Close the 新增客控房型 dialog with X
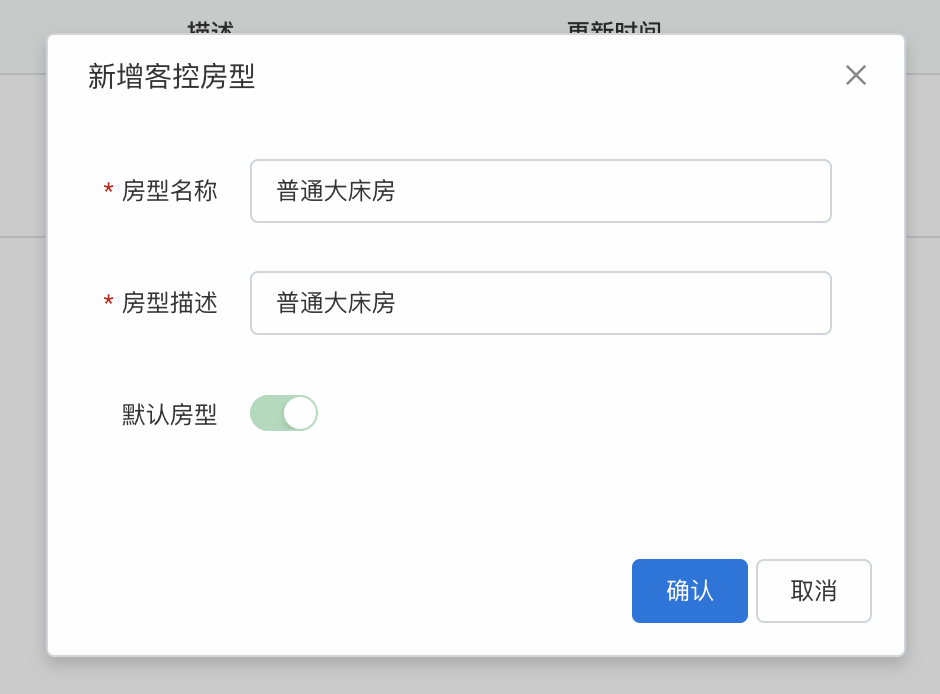The height and width of the screenshot is (694, 940). coord(855,76)
